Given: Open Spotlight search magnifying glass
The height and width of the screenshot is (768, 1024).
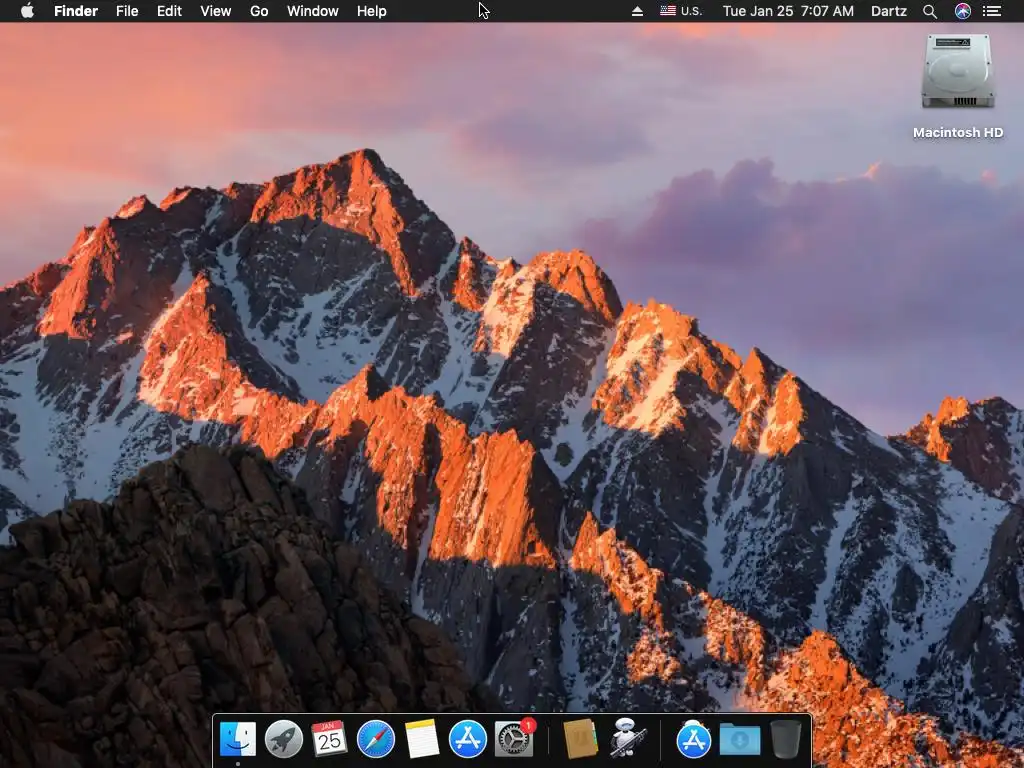Looking at the screenshot, I should tap(930, 11).
